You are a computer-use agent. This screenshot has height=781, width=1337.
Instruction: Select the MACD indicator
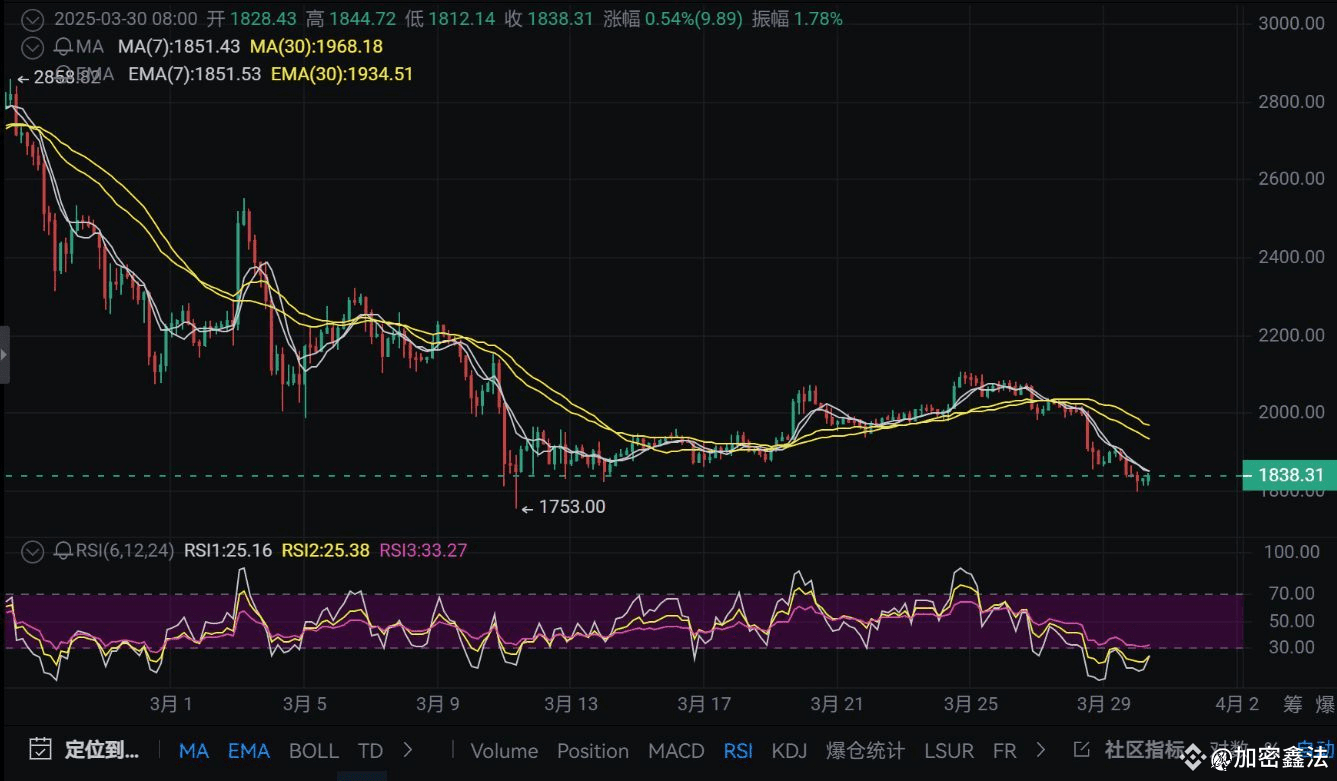[676, 751]
